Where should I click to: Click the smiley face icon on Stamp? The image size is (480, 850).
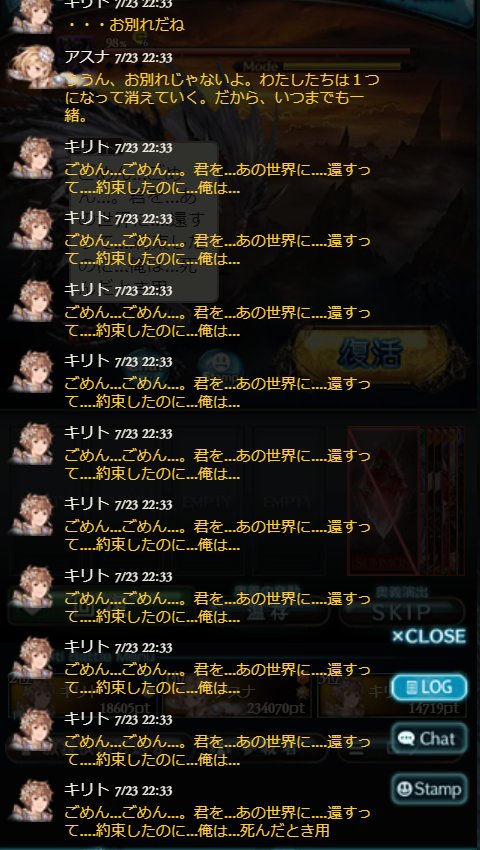pos(405,789)
